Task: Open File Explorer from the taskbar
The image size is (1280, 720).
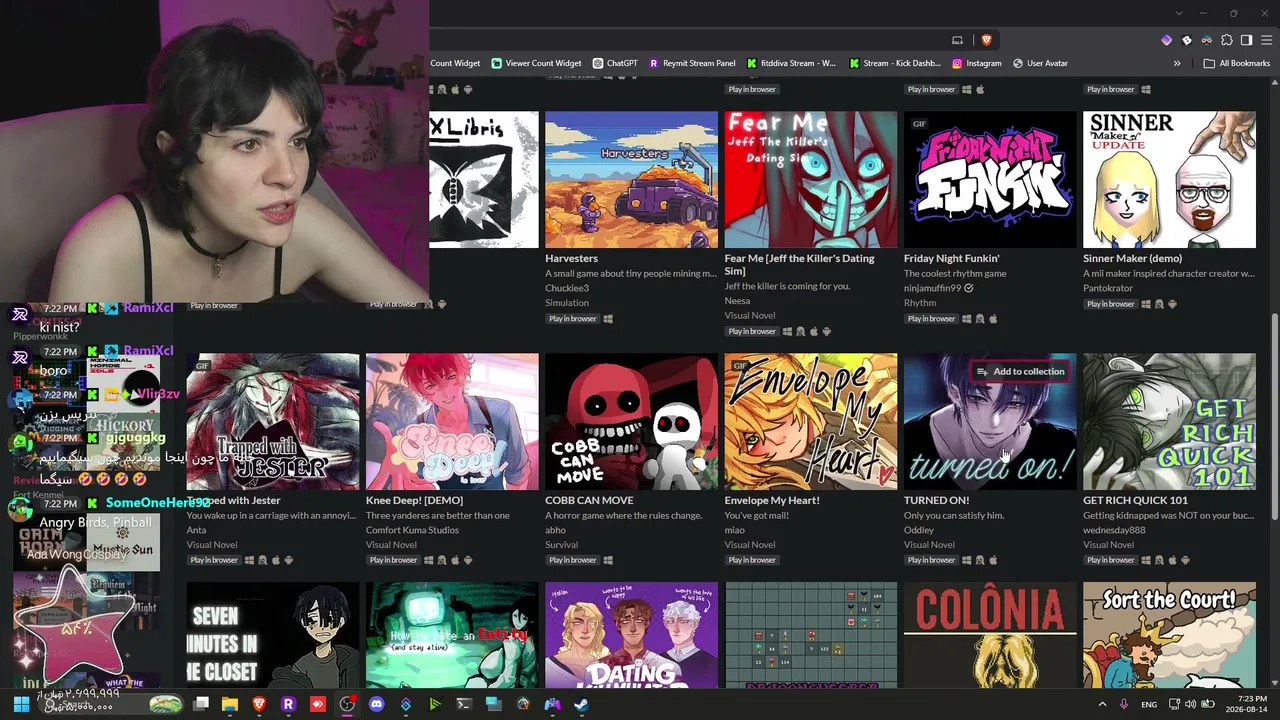Action: (230, 704)
